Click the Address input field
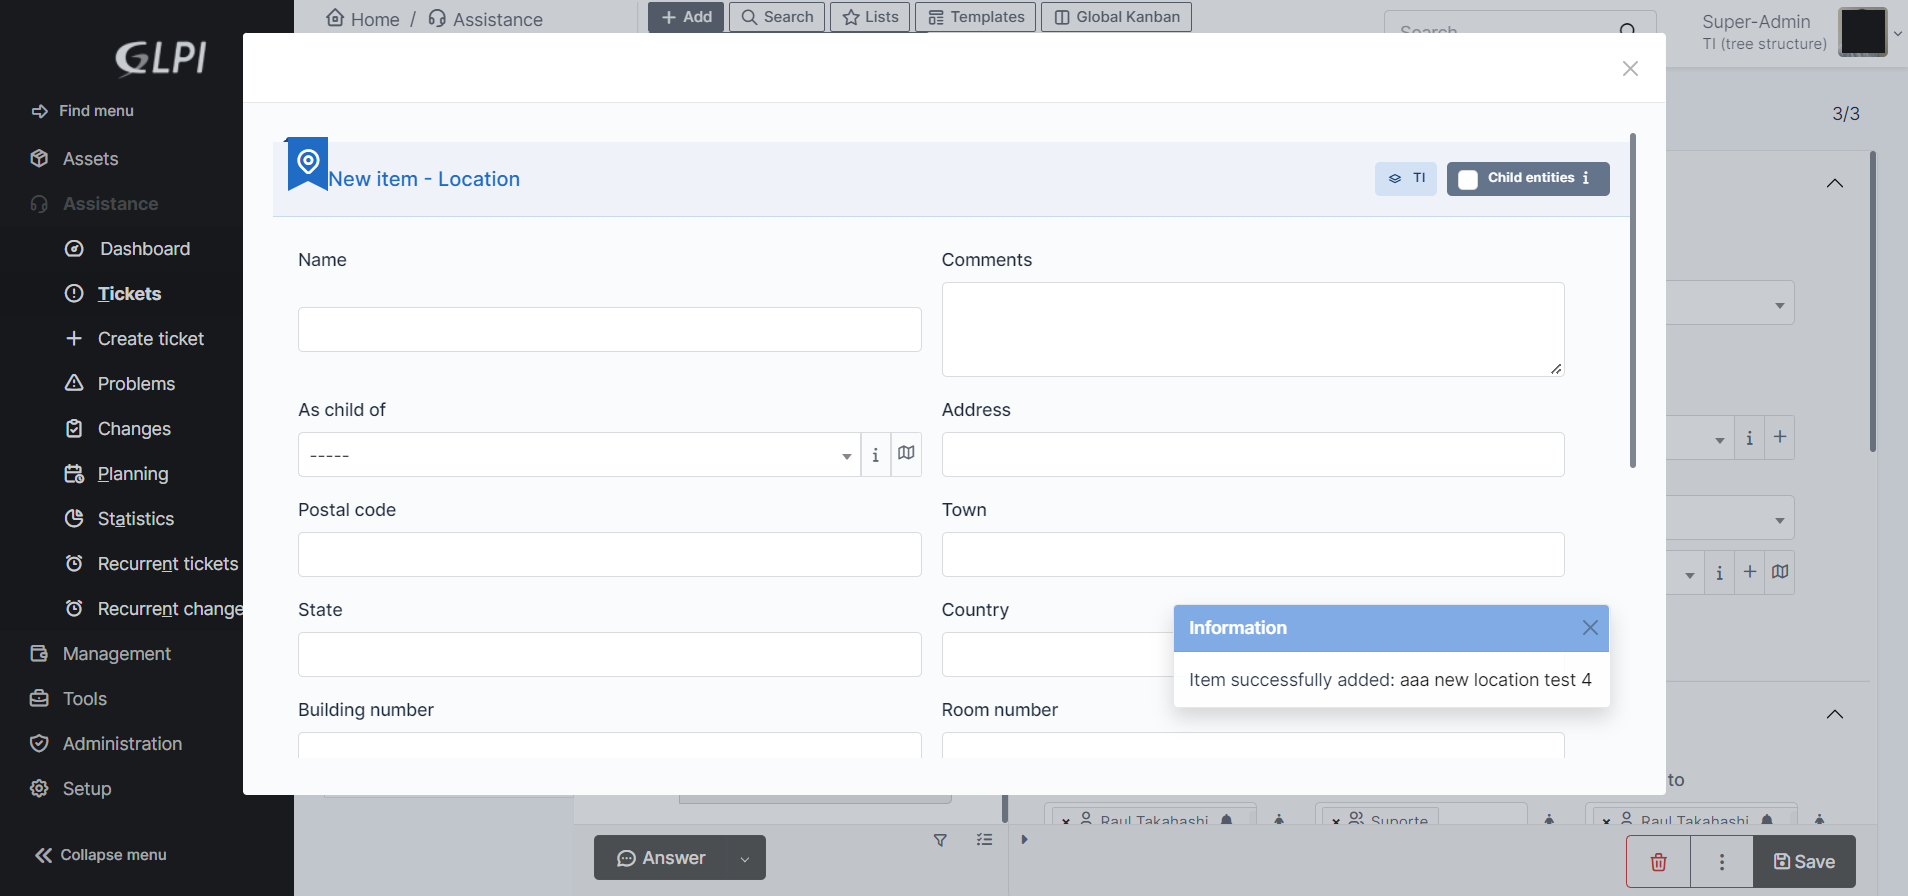 pos(1253,454)
